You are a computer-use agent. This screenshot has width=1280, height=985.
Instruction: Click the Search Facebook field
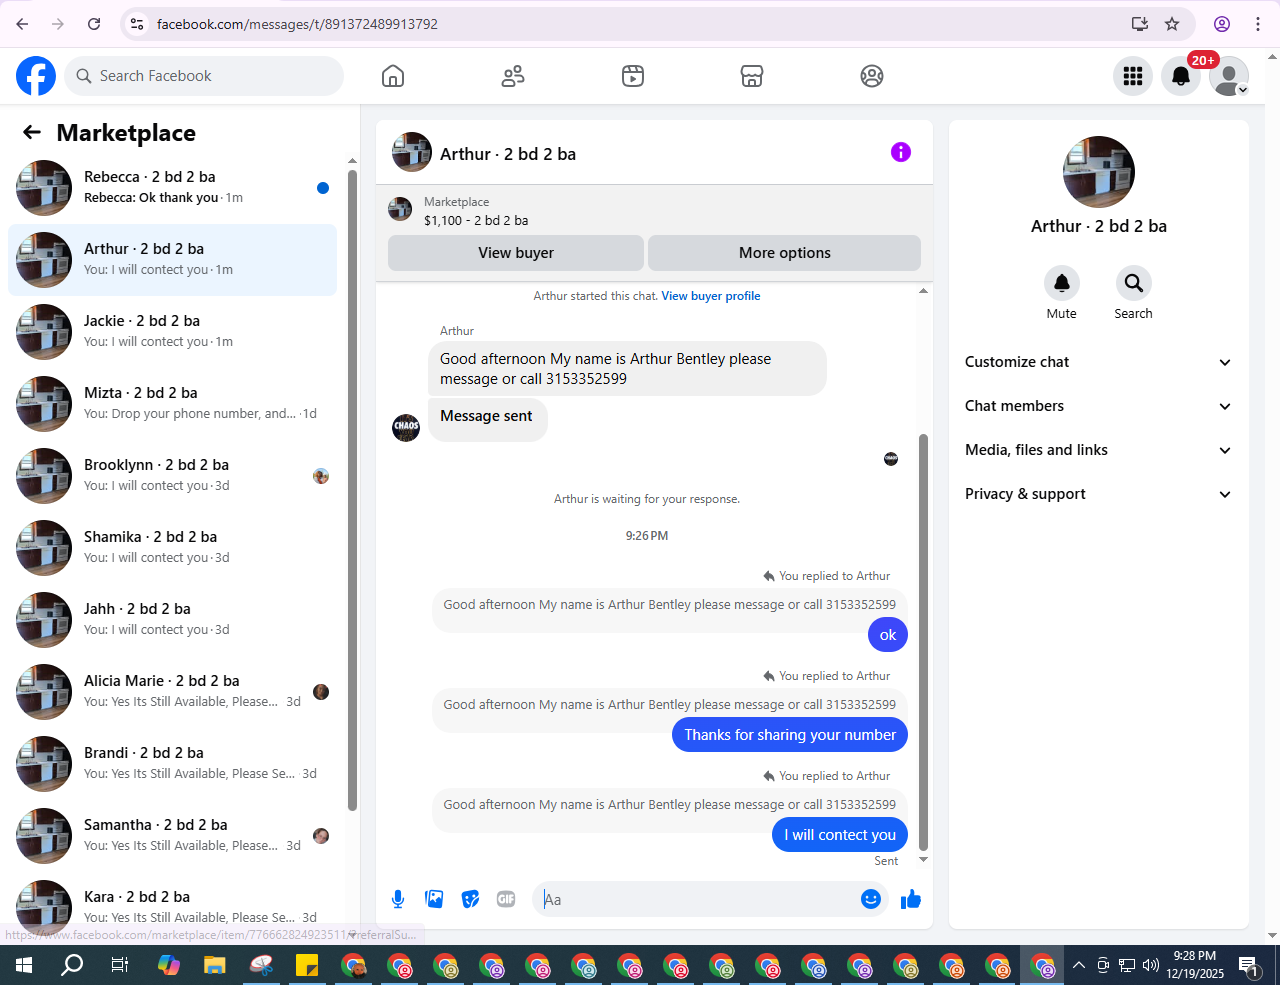[x=204, y=76]
